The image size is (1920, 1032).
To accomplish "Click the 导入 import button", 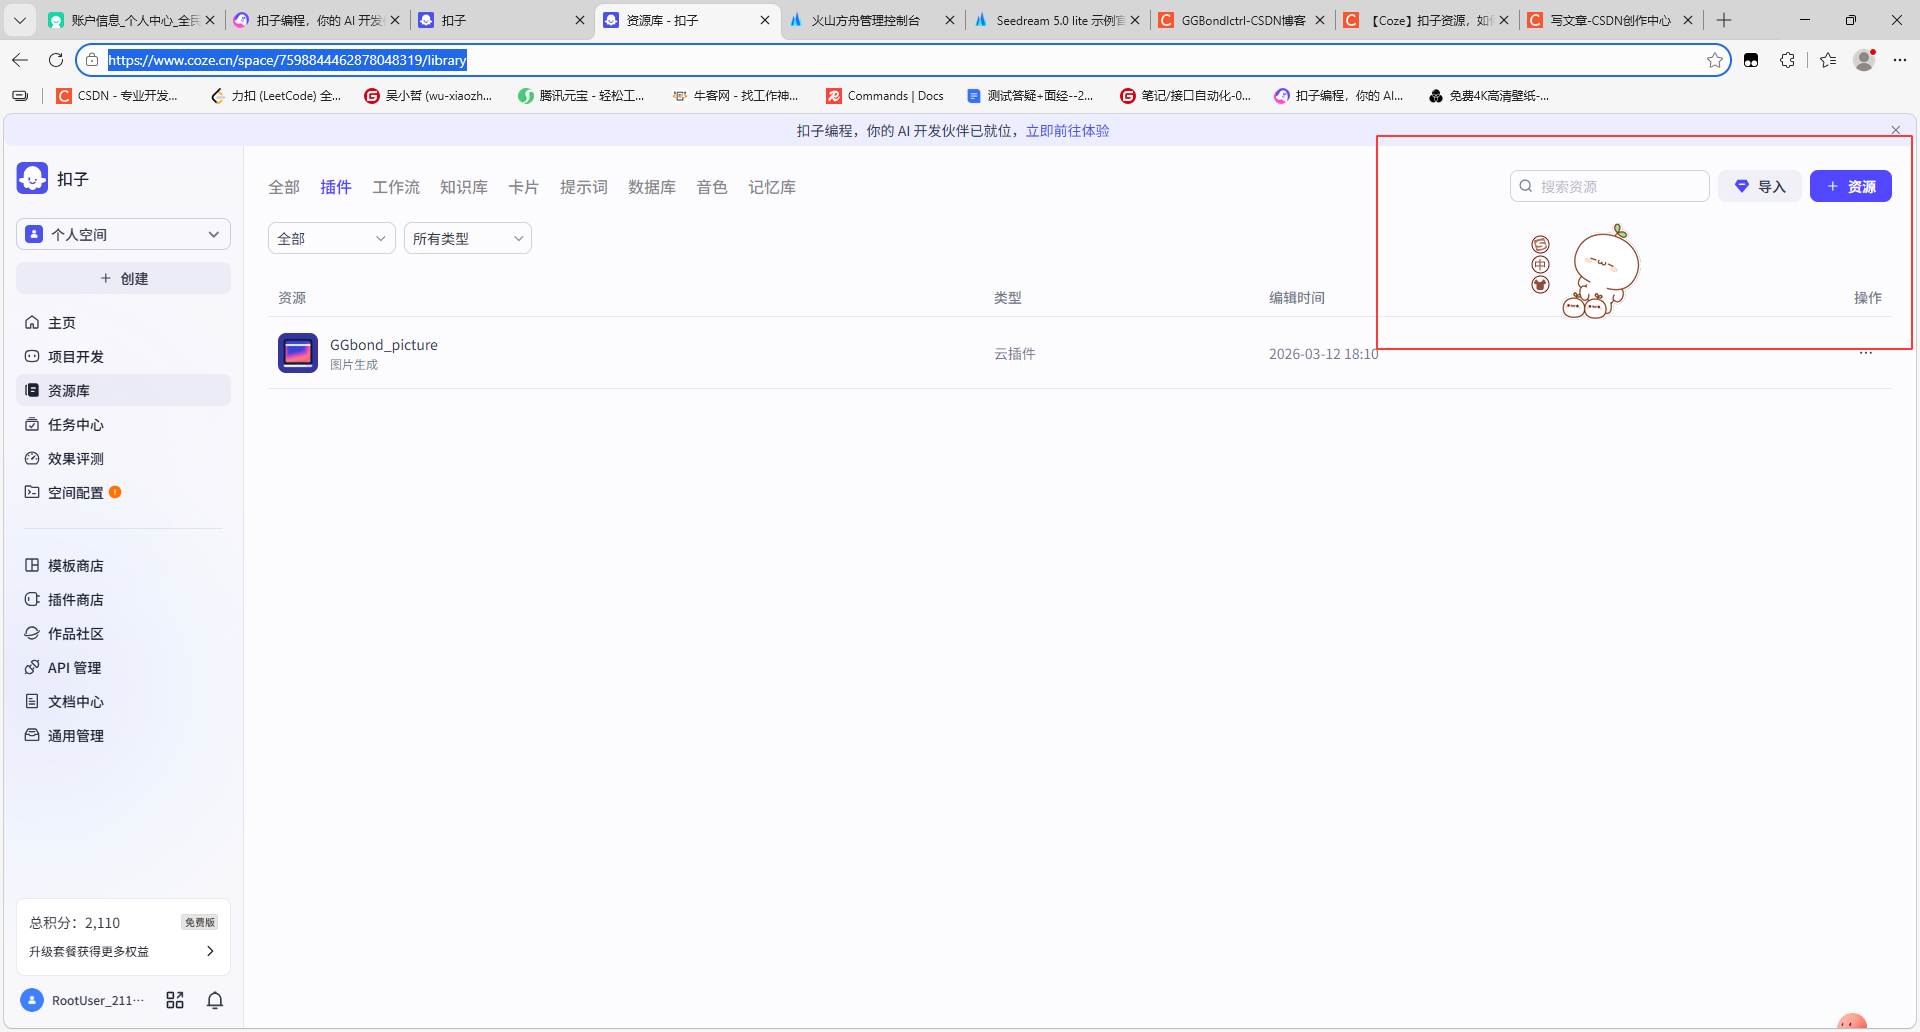I will point(1760,186).
